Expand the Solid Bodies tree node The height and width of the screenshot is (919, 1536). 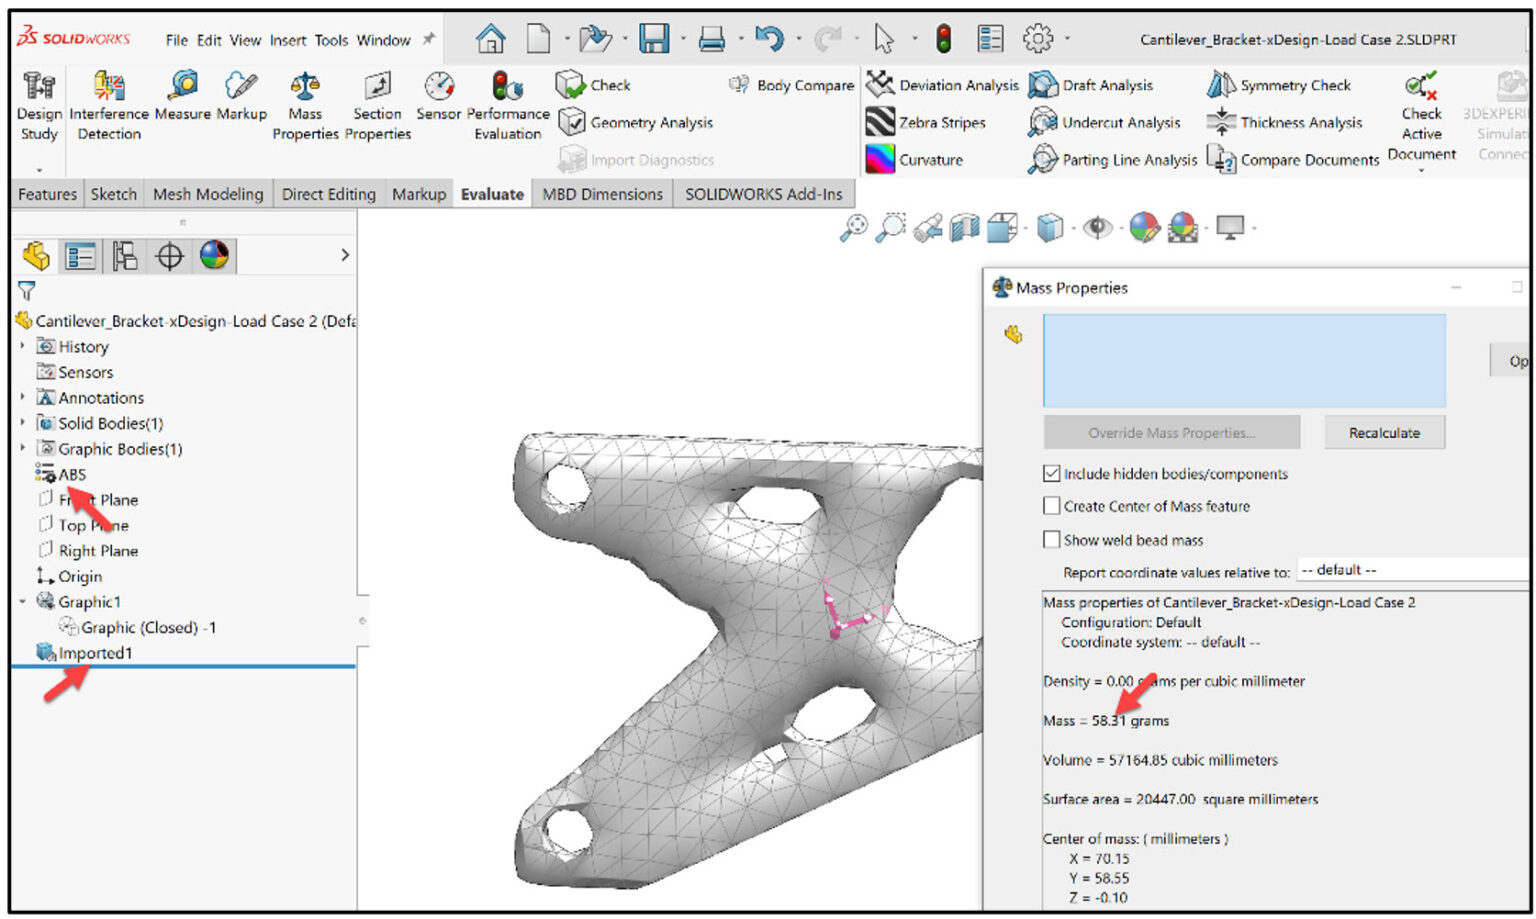click(22, 423)
